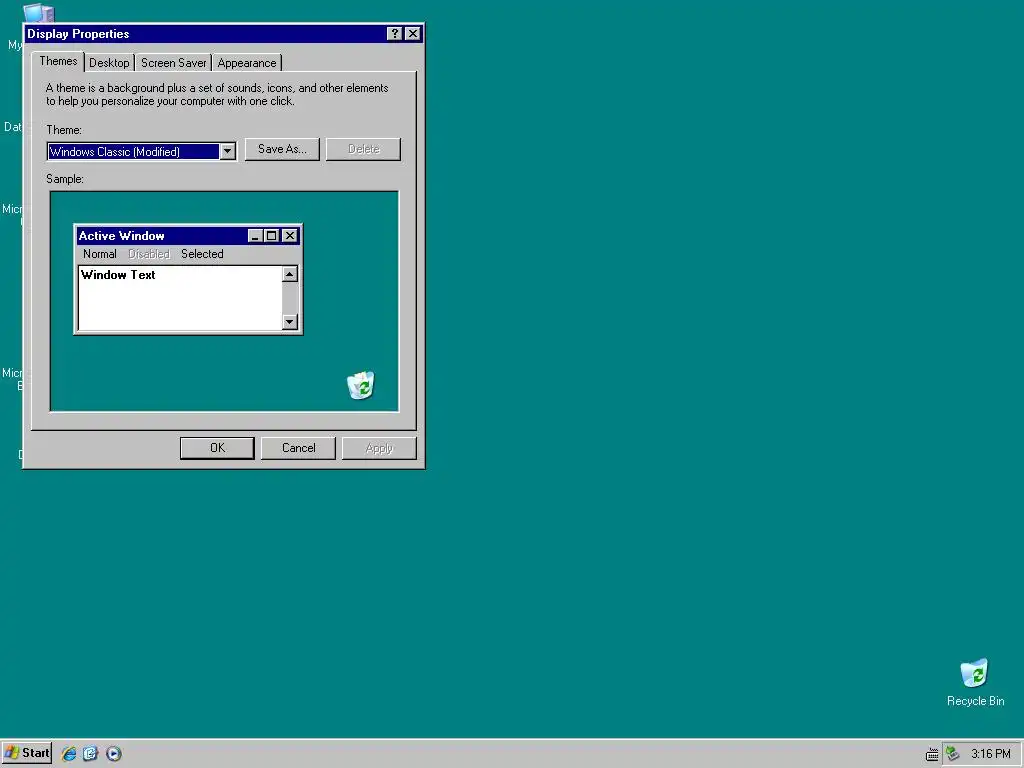Screen dimensions: 1024x768
Task: Click the sample window scroll down arrow
Action: click(290, 322)
